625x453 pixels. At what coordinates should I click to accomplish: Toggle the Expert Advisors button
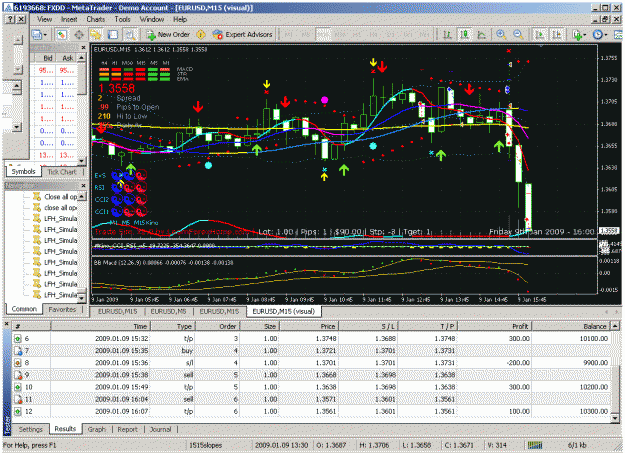click(x=242, y=35)
